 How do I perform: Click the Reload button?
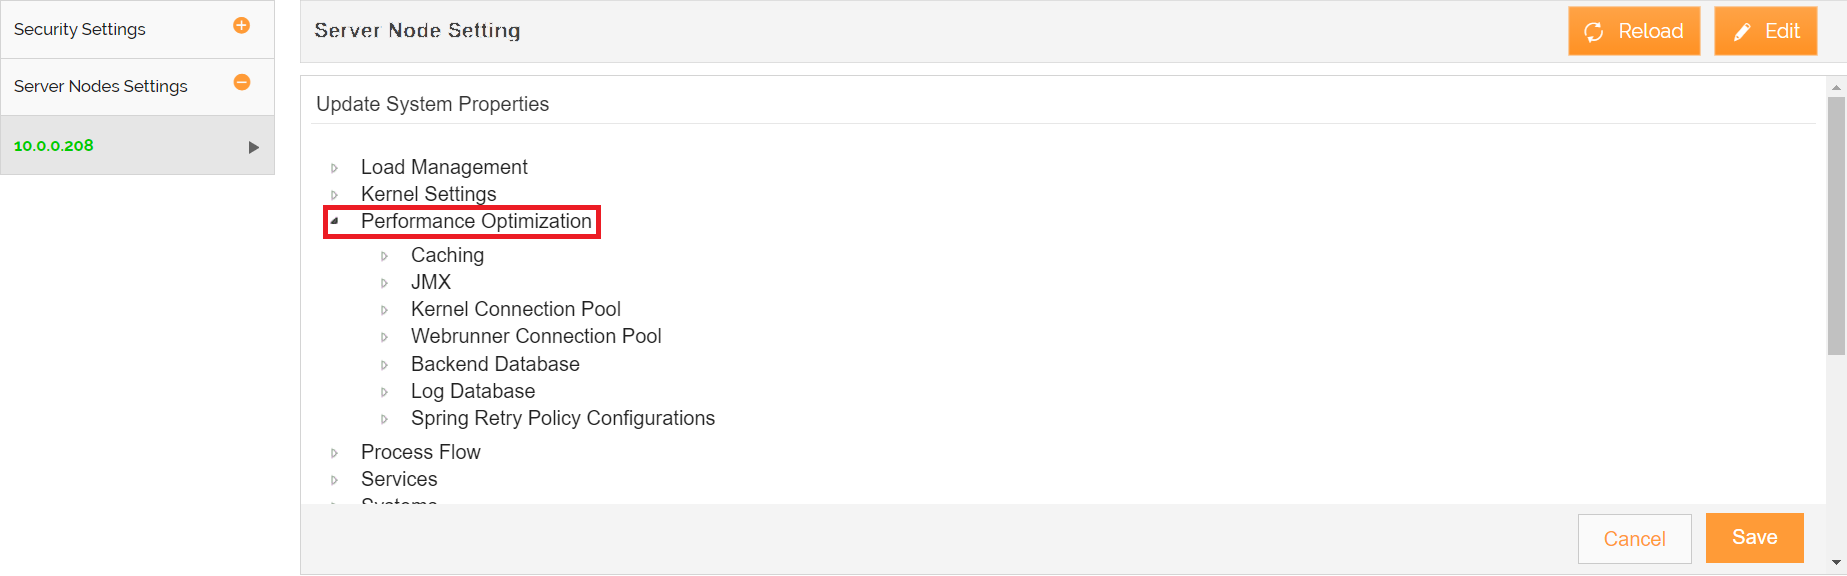[x=1633, y=31]
